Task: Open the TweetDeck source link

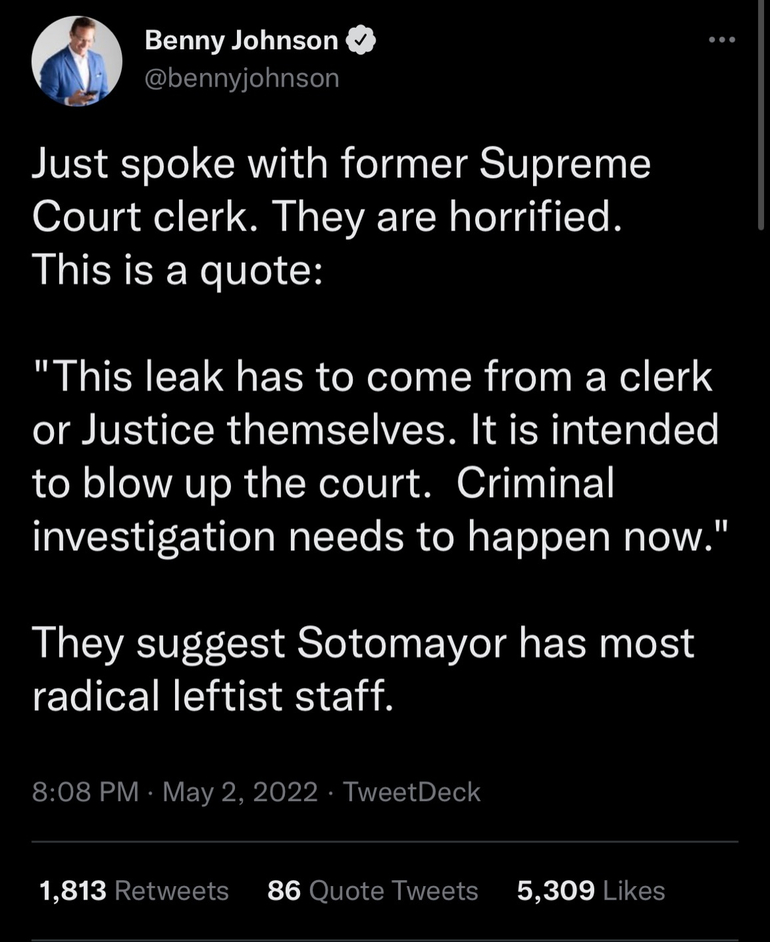Action: coord(411,793)
